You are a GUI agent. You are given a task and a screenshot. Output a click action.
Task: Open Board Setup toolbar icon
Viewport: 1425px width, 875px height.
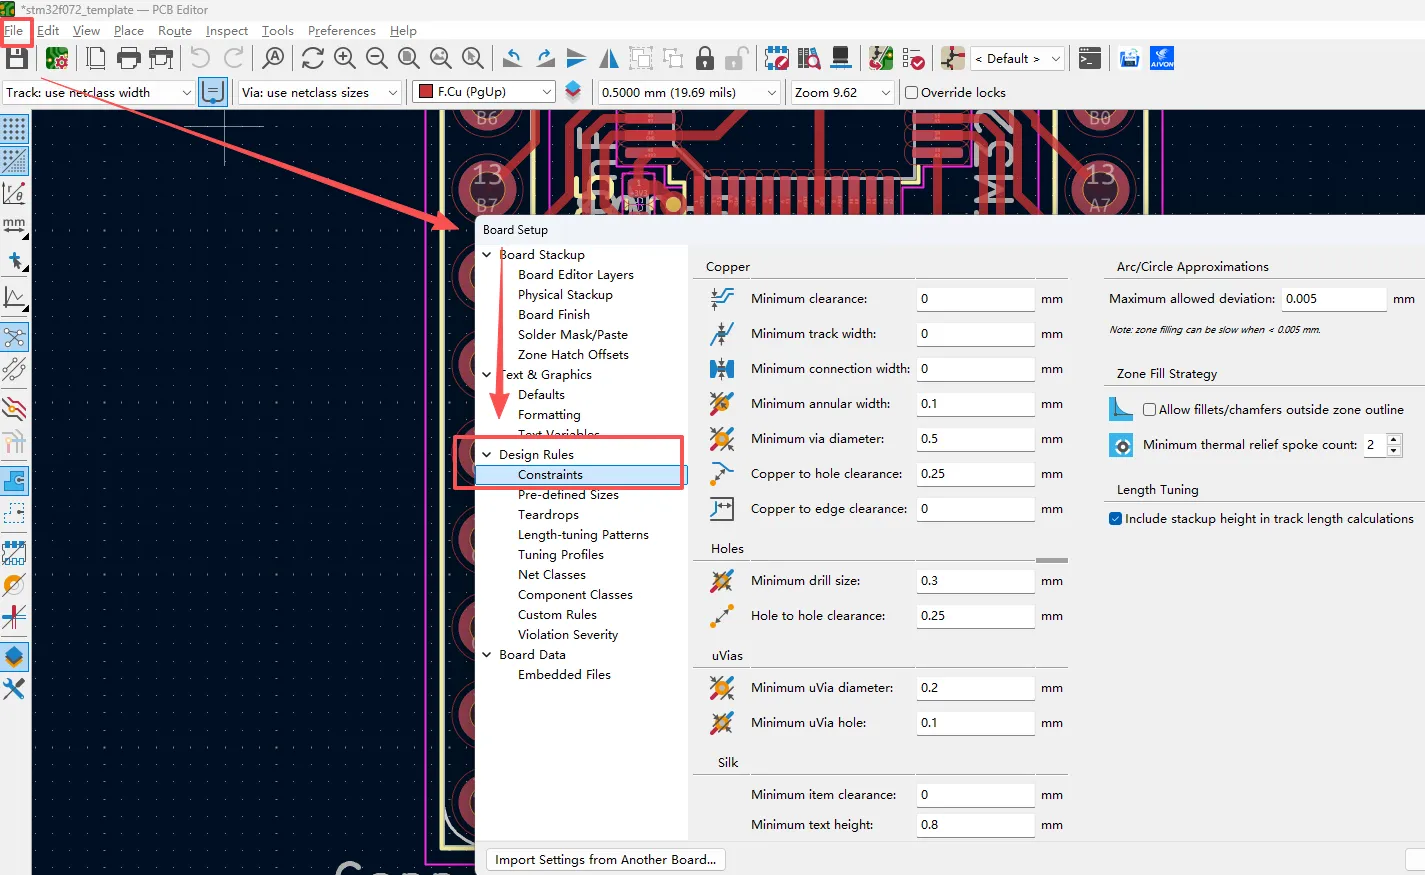tap(57, 58)
